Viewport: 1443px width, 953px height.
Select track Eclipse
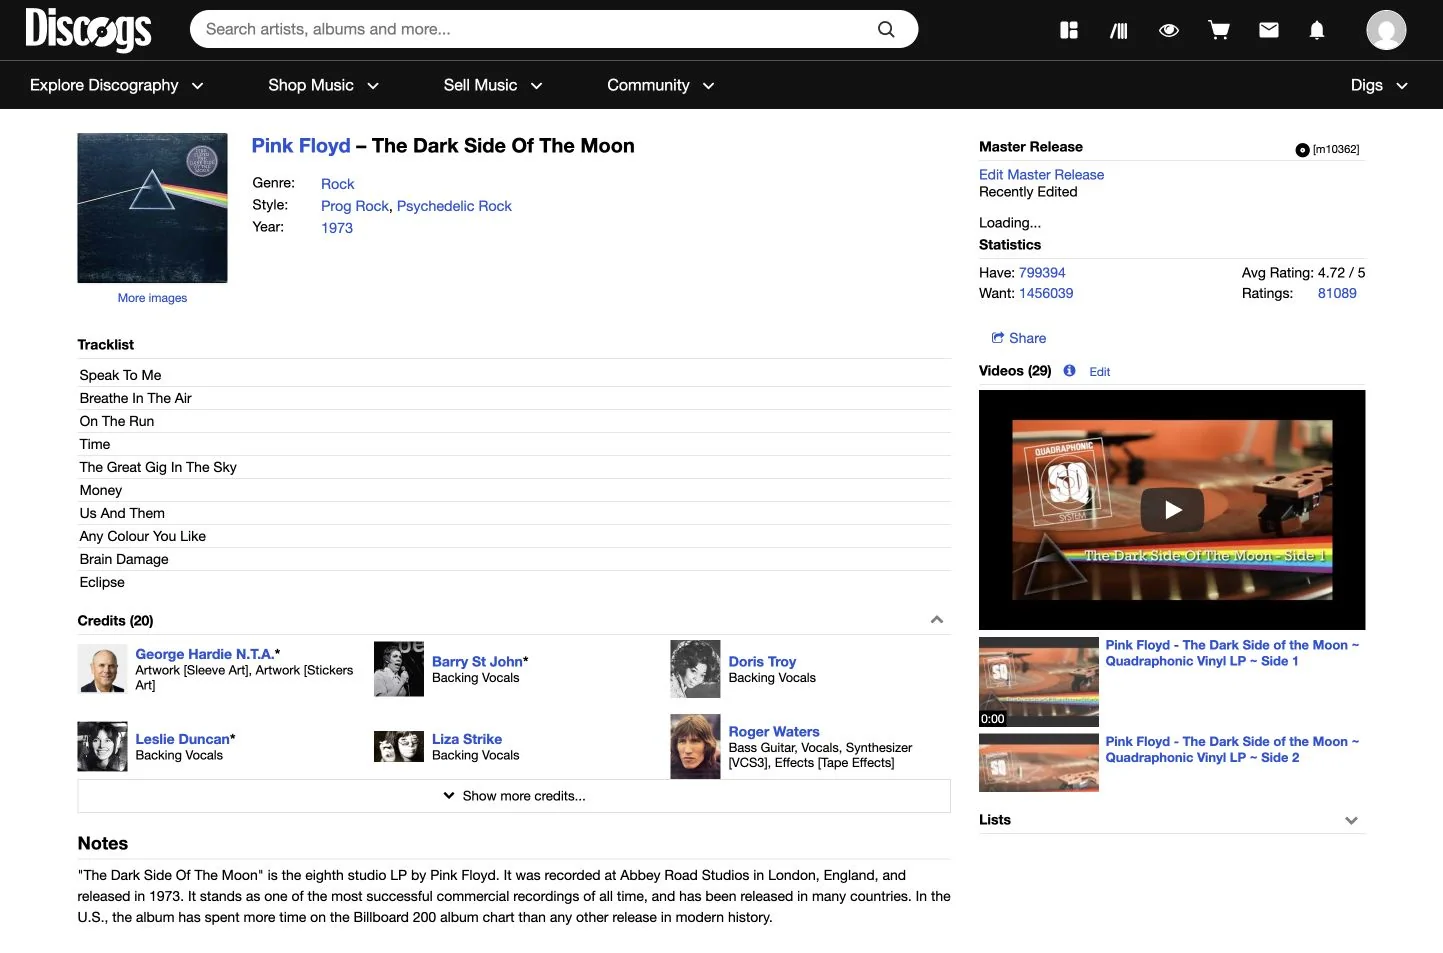(102, 582)
